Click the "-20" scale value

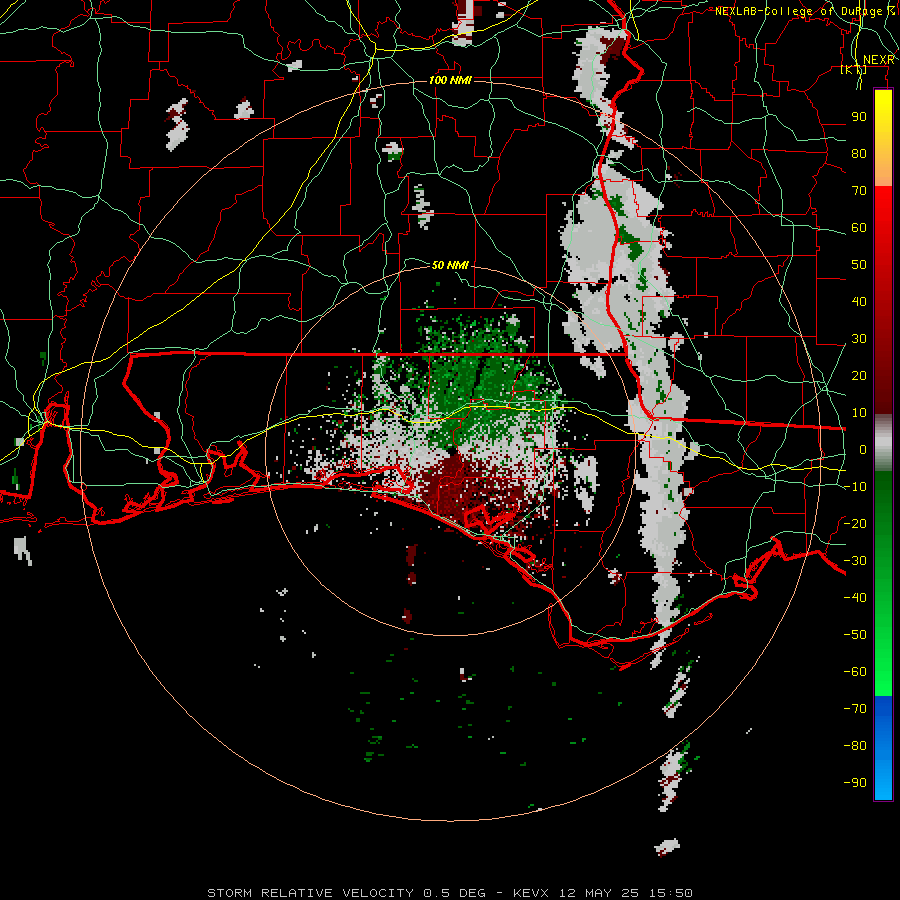click(855, 523)
